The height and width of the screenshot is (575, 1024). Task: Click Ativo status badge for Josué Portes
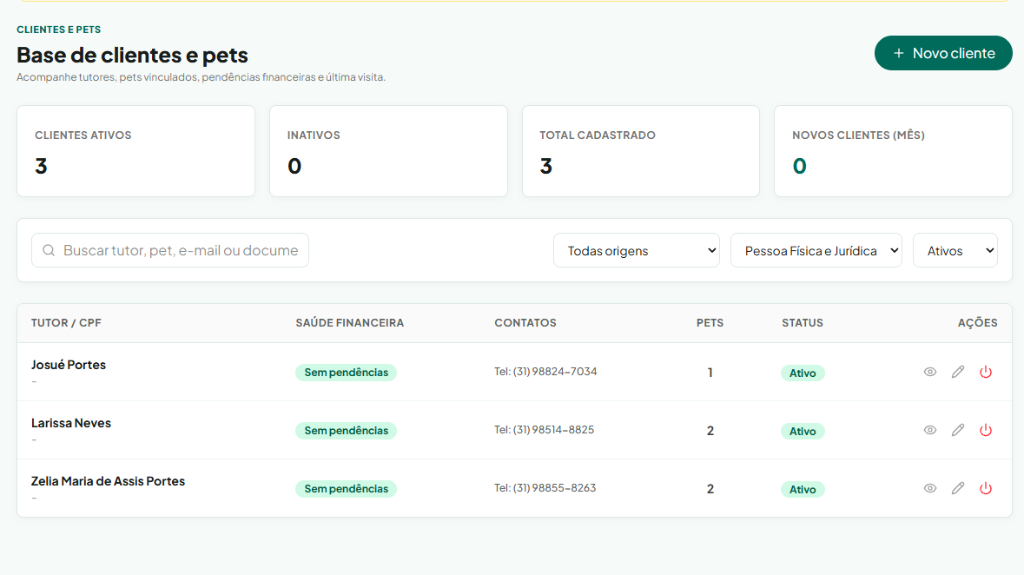click(803, 373)
